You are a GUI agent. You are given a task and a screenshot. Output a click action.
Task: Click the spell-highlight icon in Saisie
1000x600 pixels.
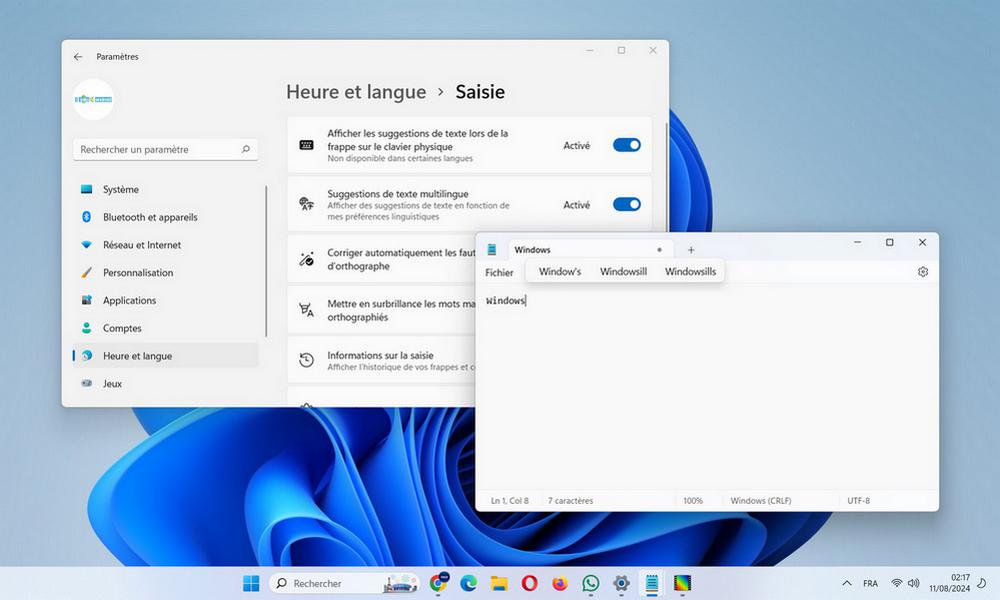pyautogui.click(x=306, y=310)
